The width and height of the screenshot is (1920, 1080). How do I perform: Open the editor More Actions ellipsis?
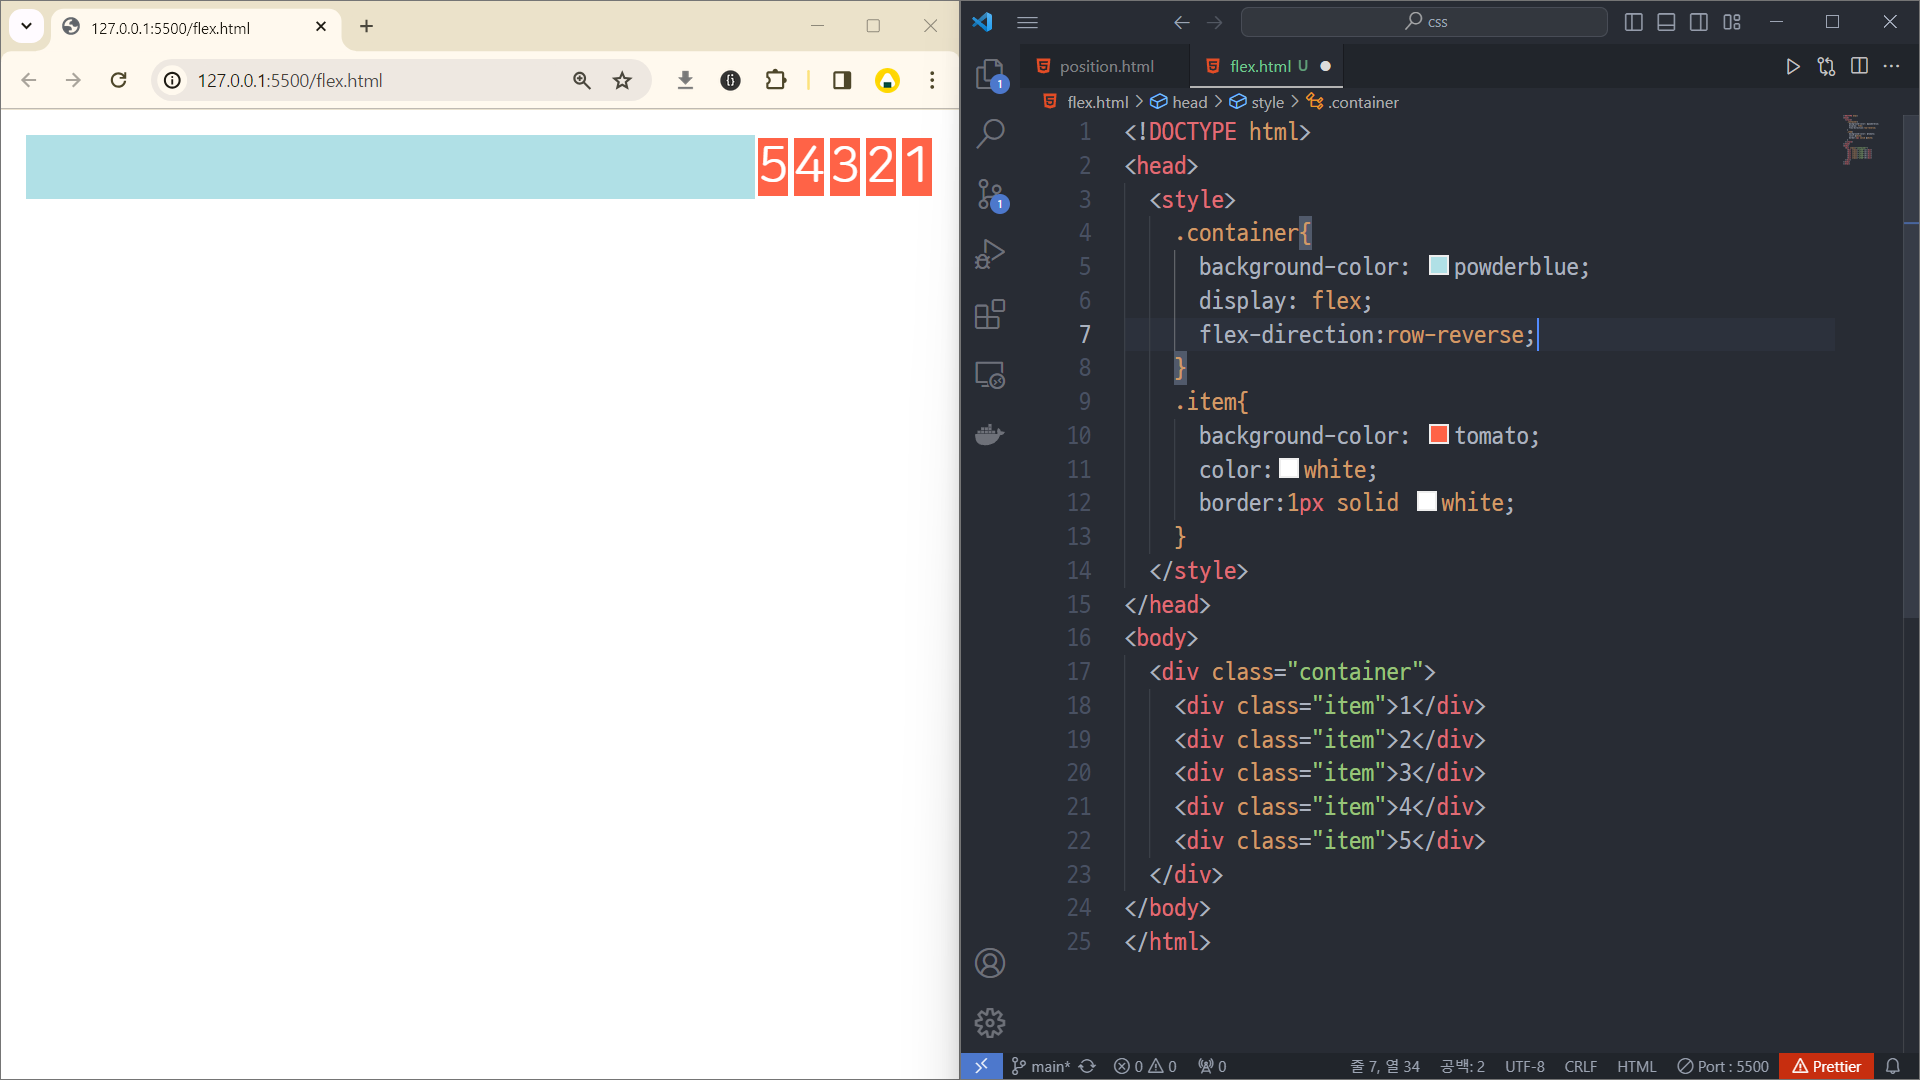pos(1891,66)
